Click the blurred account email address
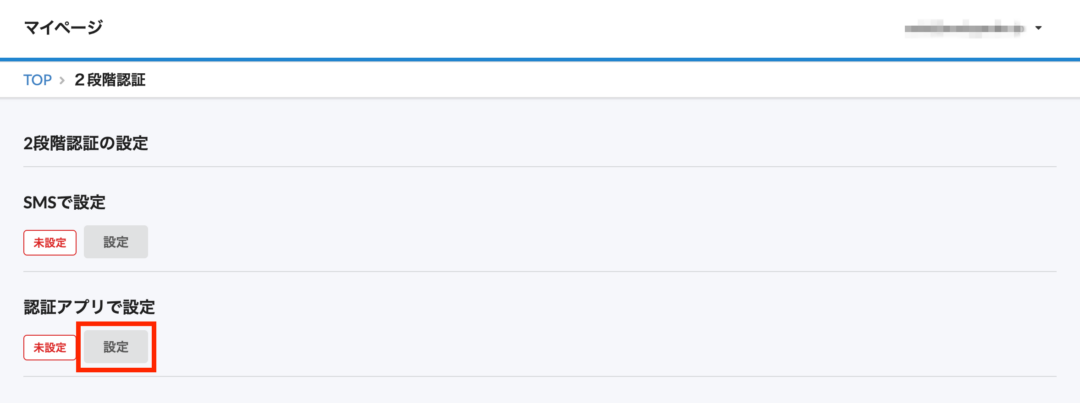Image resolution: width=1080 pixels, height=403 pixels. coord(963,28)
